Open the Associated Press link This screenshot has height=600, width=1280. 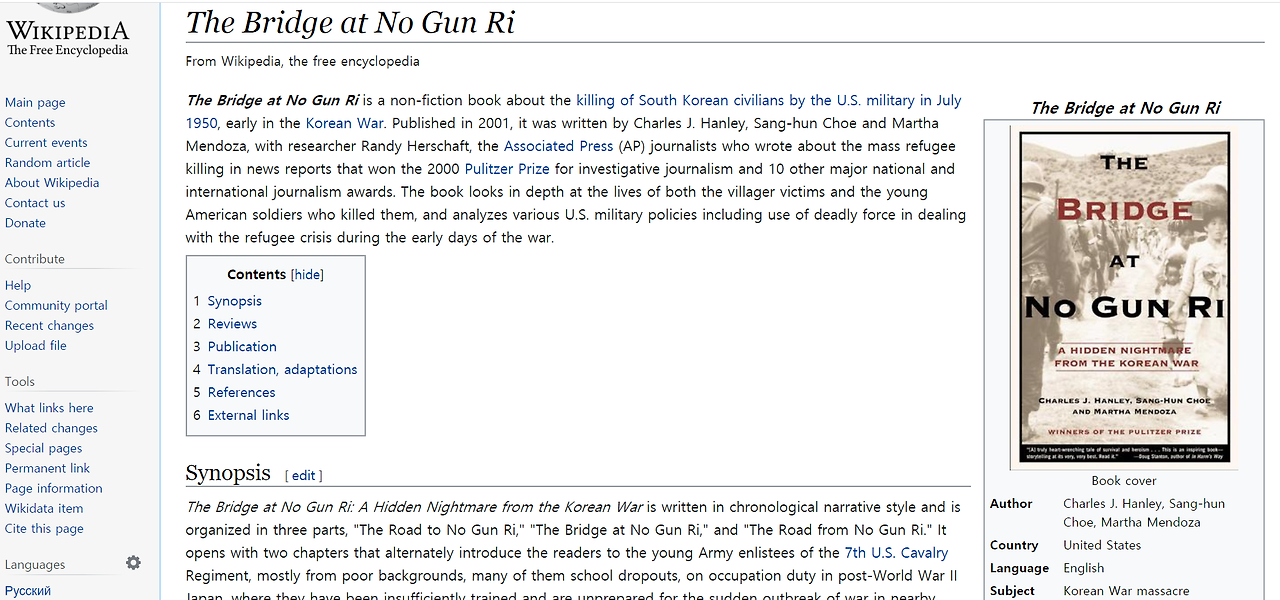pos(558,146)
